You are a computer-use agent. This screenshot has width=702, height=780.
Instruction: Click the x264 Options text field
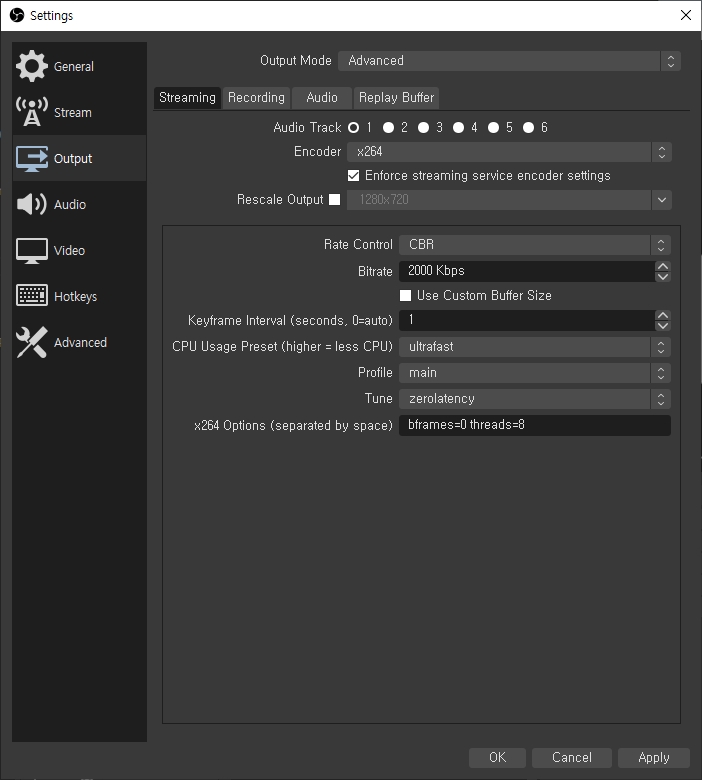[x=534, y=425]
